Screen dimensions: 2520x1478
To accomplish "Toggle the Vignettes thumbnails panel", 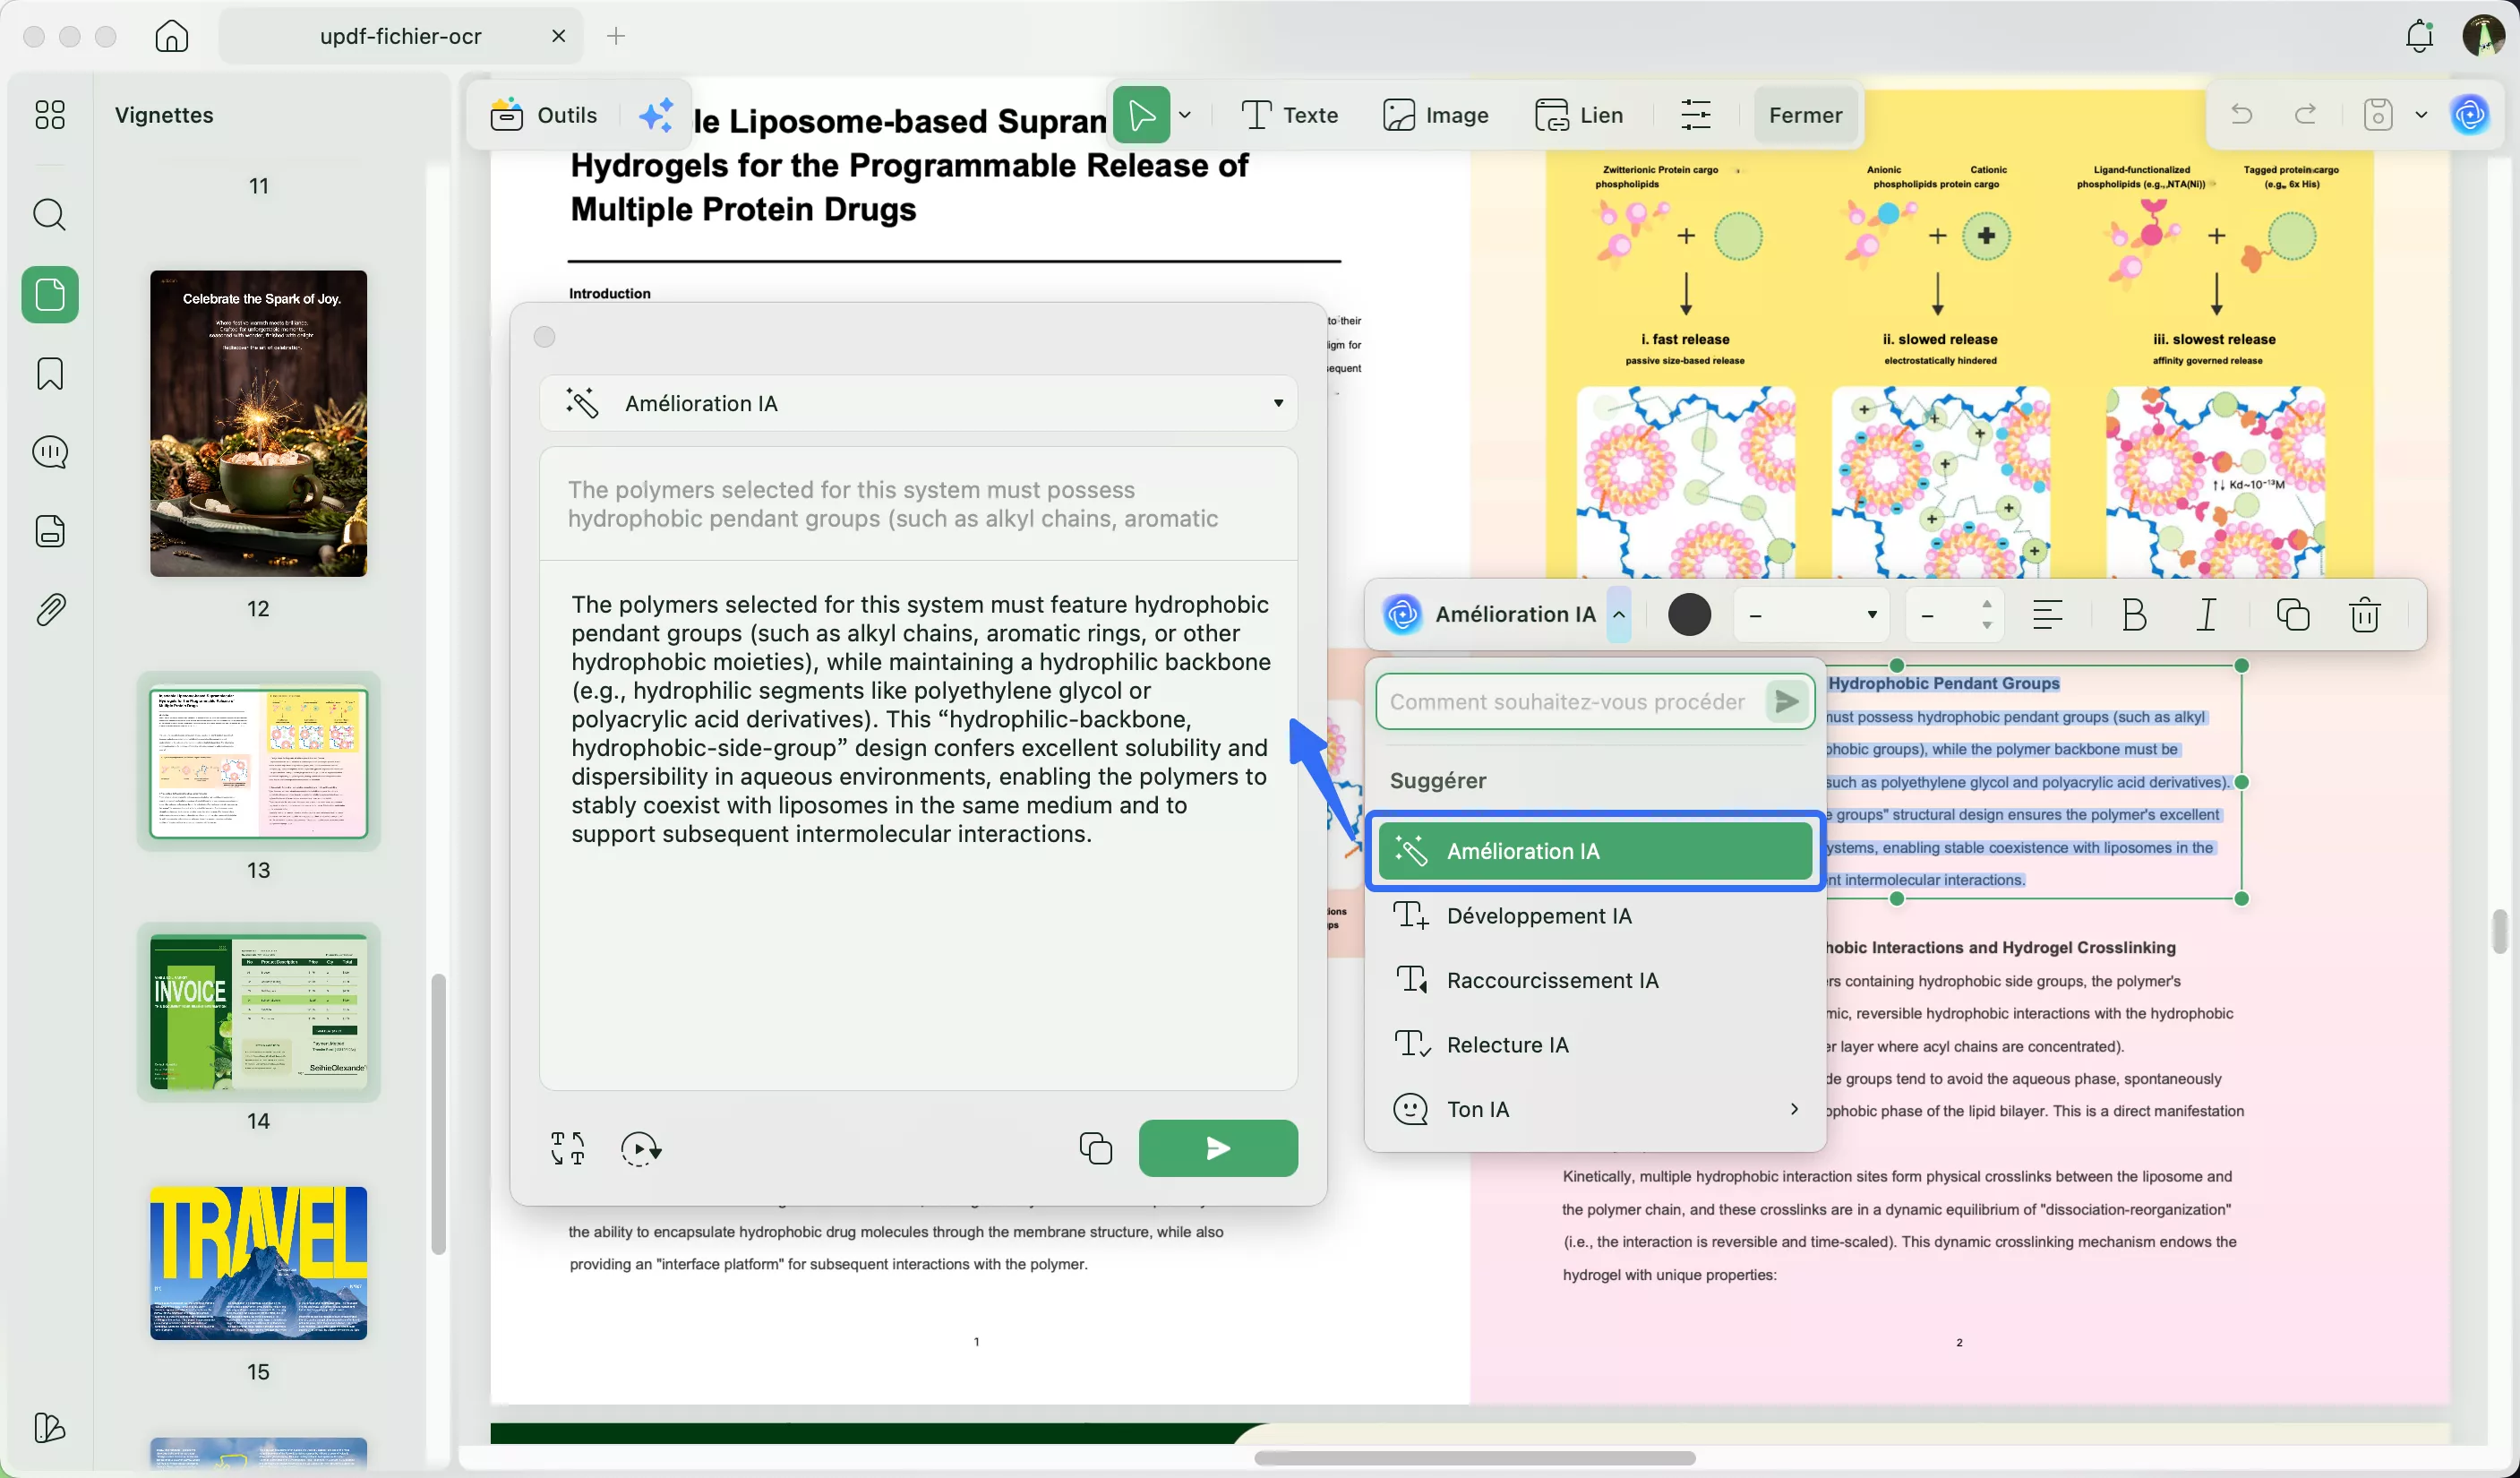I will 49,295.
